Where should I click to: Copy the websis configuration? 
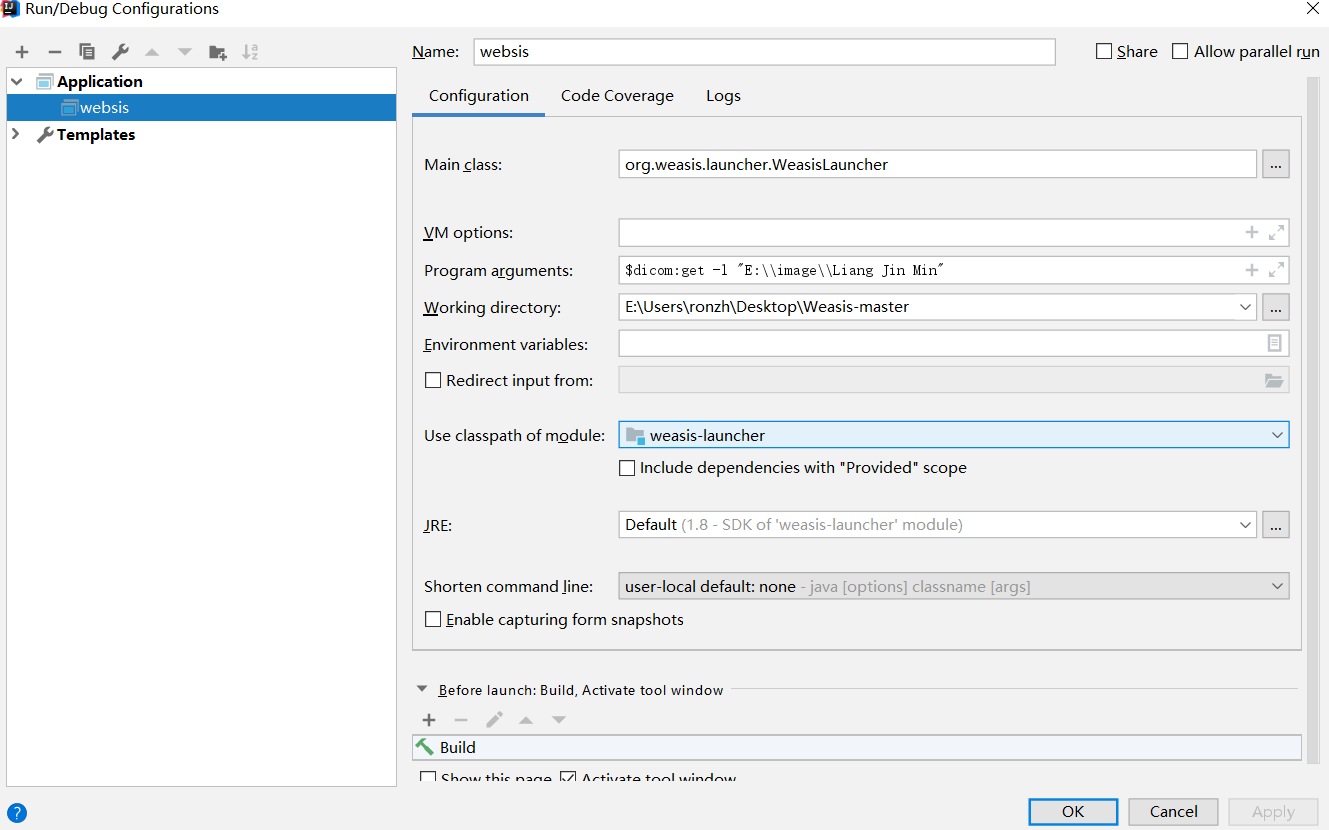86,51
